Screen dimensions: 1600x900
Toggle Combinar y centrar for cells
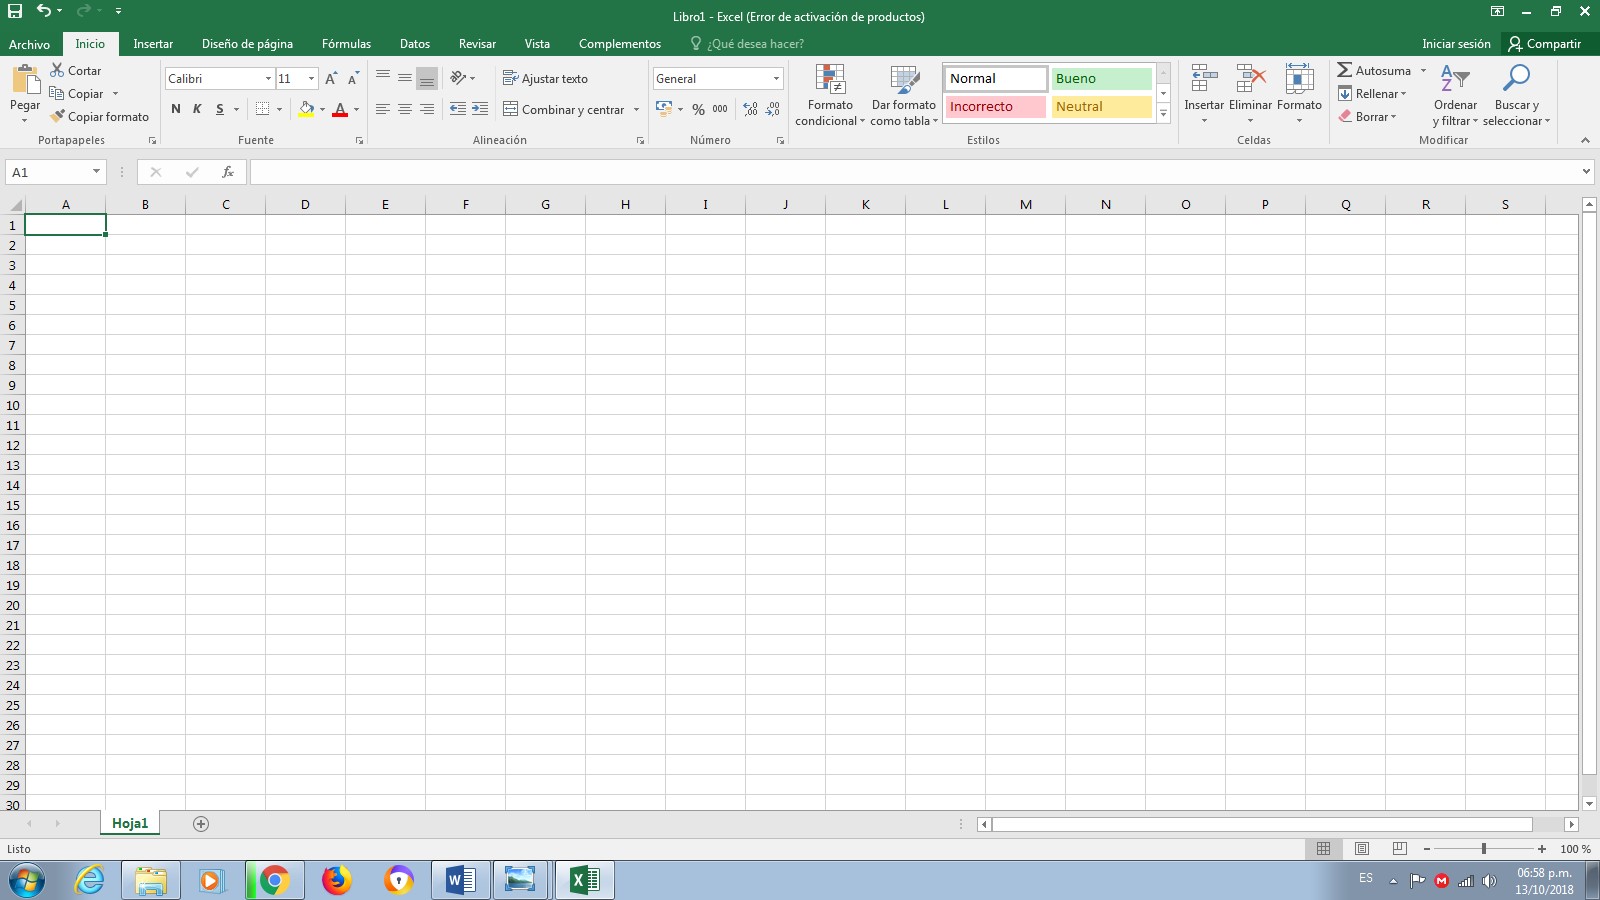coord(564,110)
